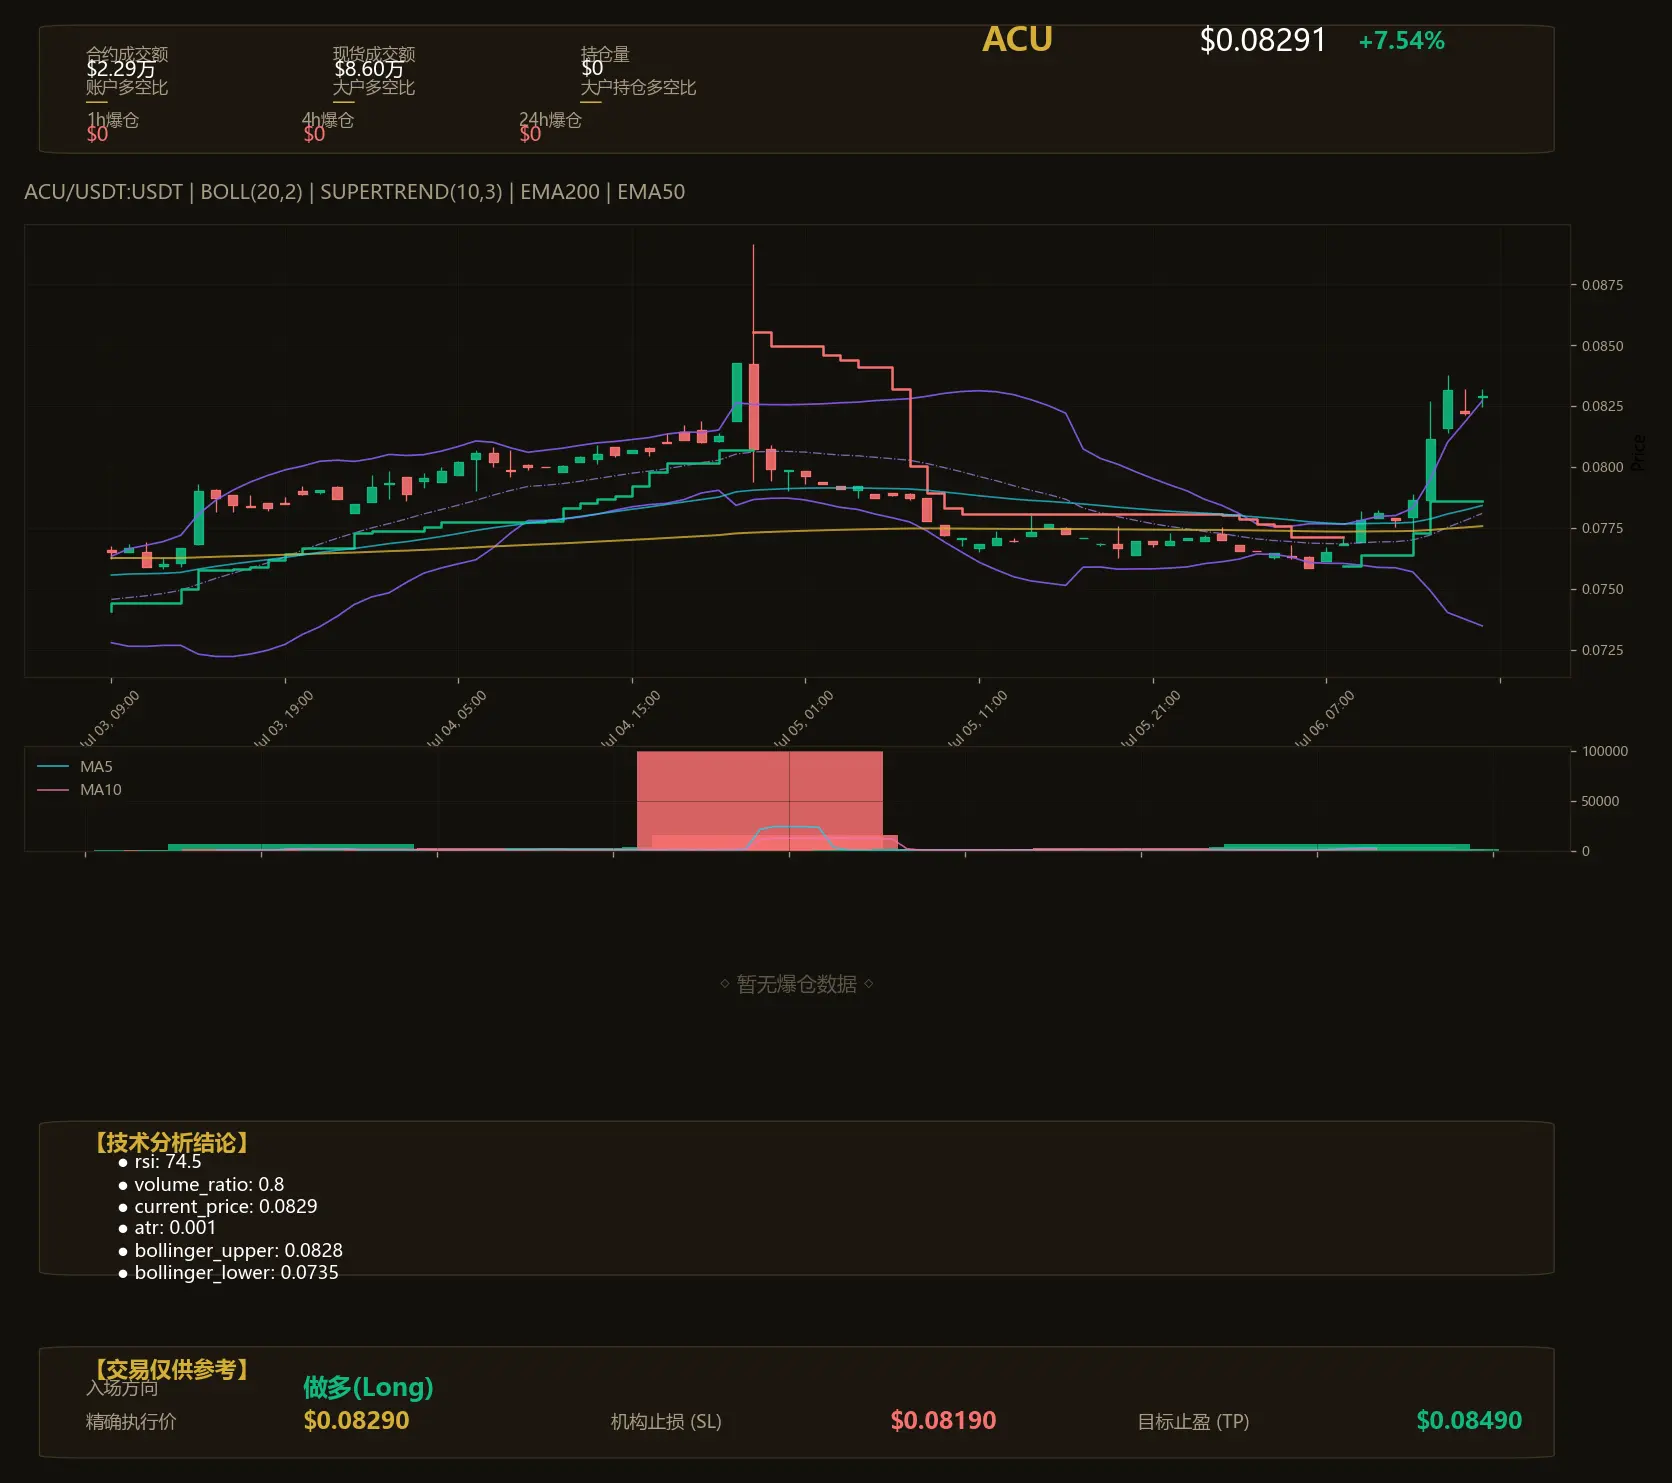Click the chart title ACU/USDT:USDT indicators text
This screenshot has width=1672, height=1483.
tap(355, 192)
